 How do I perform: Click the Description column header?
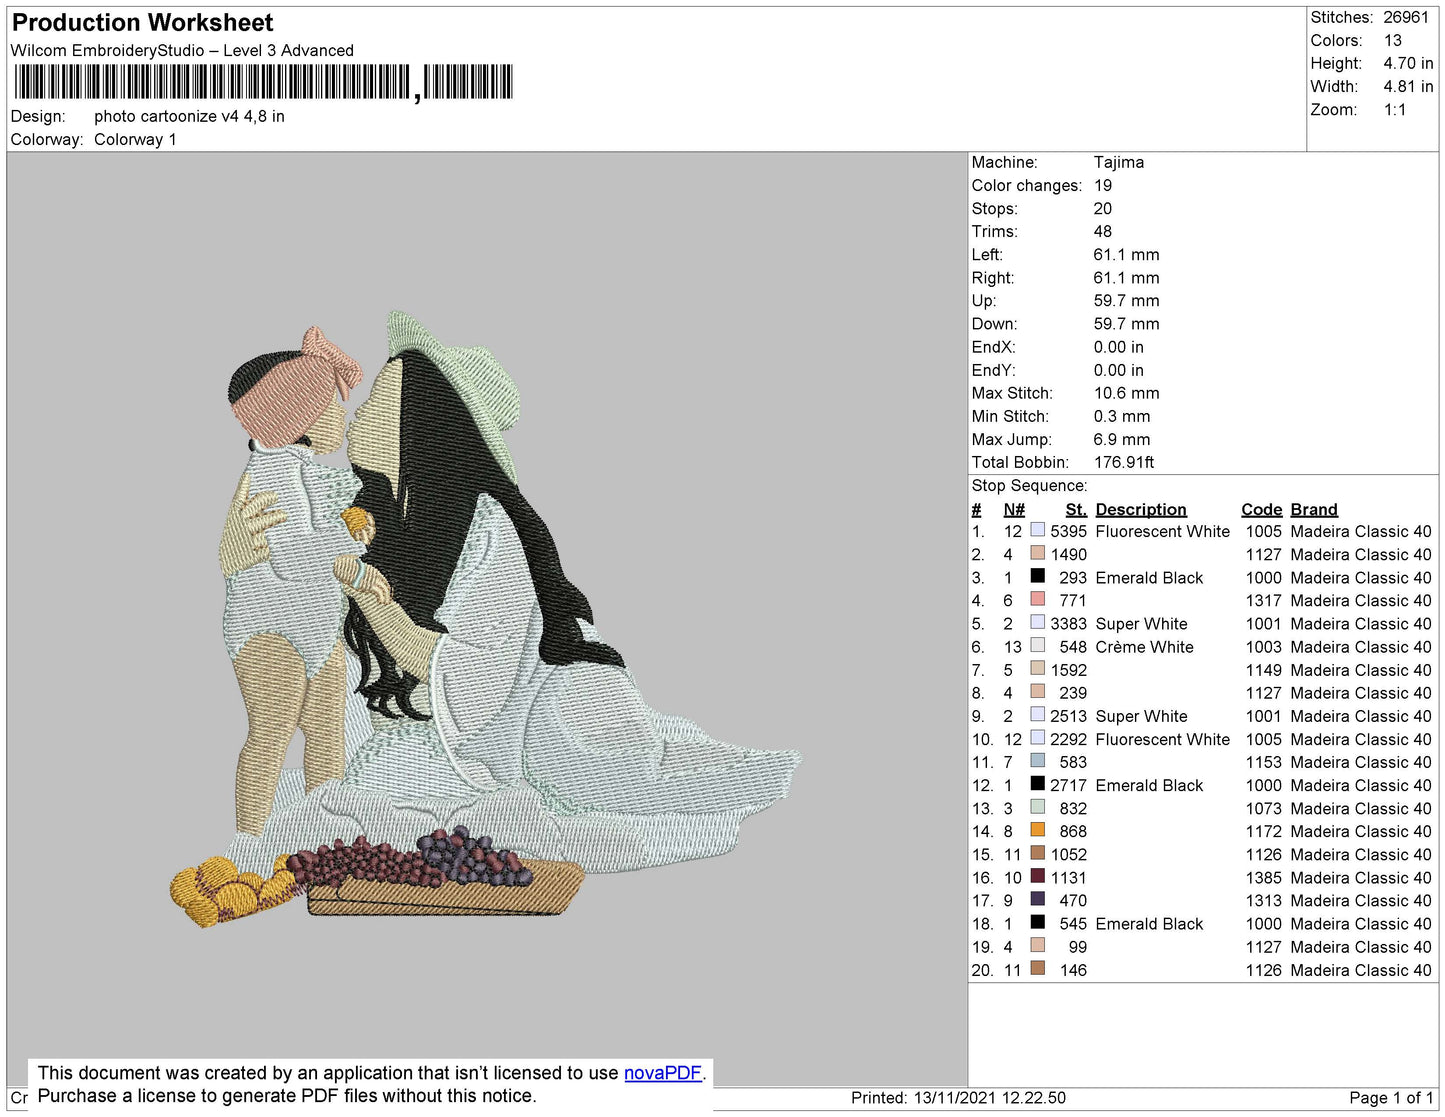[x=1141, y=509]
